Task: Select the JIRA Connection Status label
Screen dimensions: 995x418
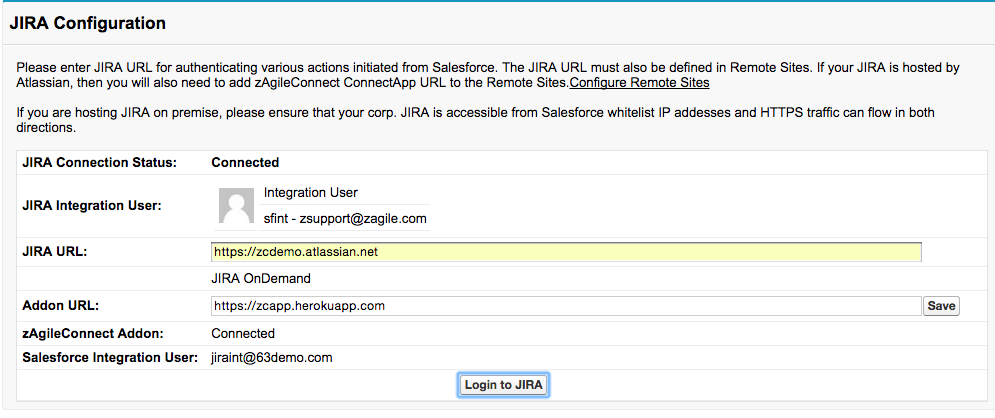Action: tap(99, 162)
